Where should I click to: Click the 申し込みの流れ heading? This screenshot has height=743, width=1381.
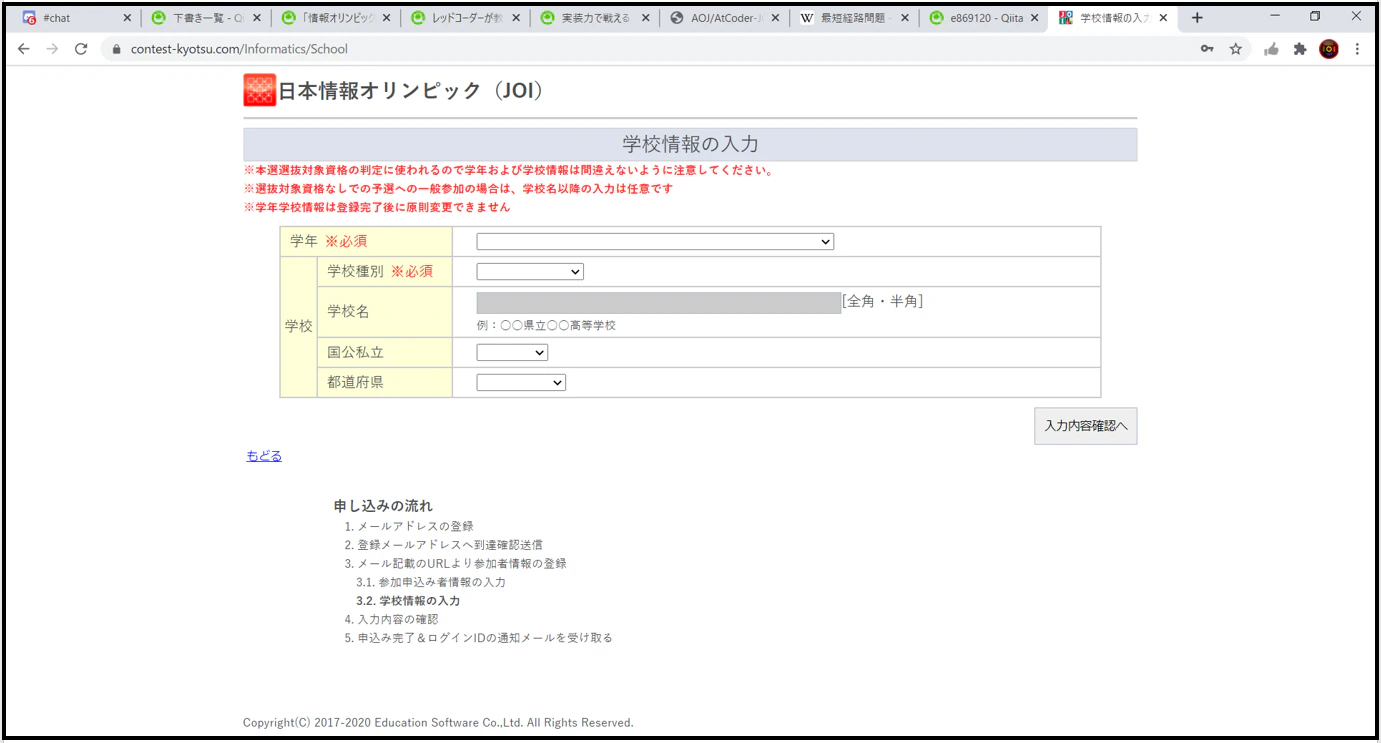click(383, 506)
